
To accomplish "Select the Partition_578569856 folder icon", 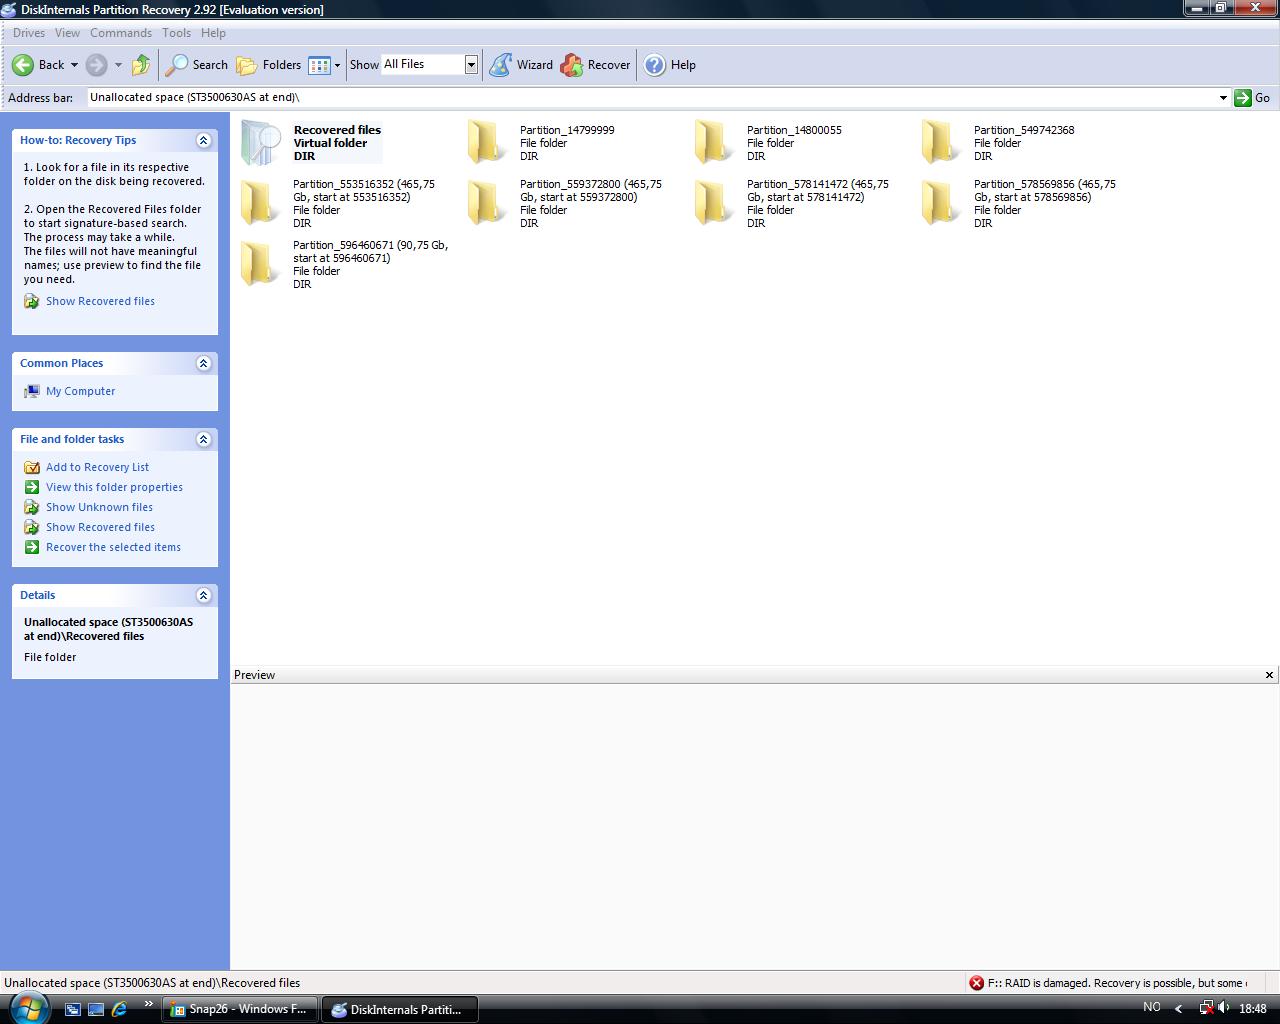I will click(941, 203).
